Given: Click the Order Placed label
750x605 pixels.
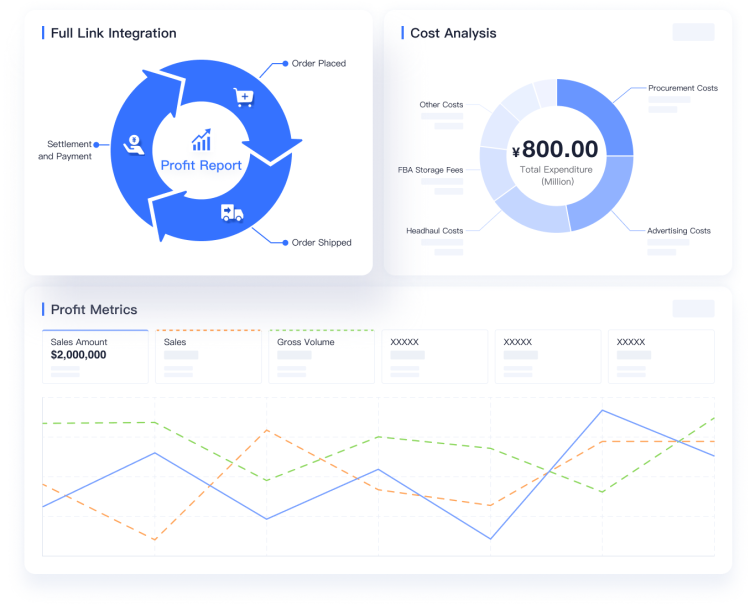Looking at the screenshot, I should (319, 64).
